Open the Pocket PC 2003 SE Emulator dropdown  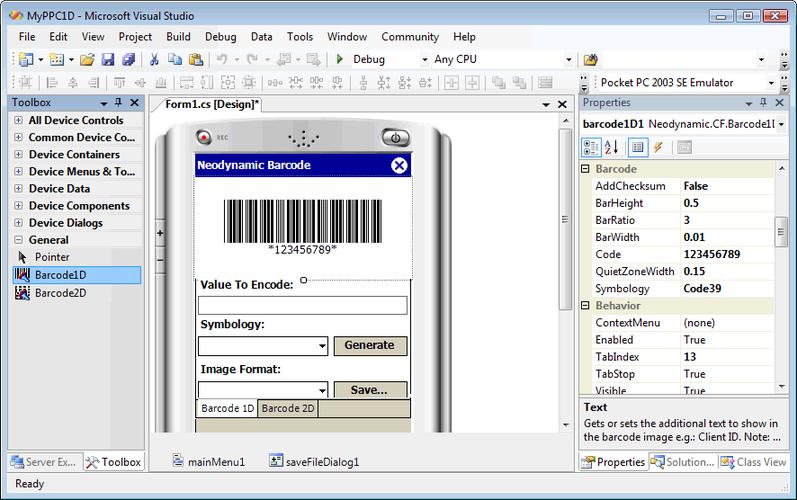coord(771,83)
